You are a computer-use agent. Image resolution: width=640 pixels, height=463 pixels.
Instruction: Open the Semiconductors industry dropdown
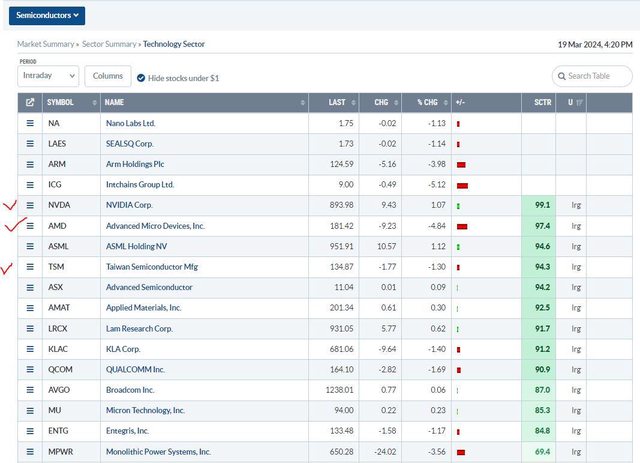[46, 15]
